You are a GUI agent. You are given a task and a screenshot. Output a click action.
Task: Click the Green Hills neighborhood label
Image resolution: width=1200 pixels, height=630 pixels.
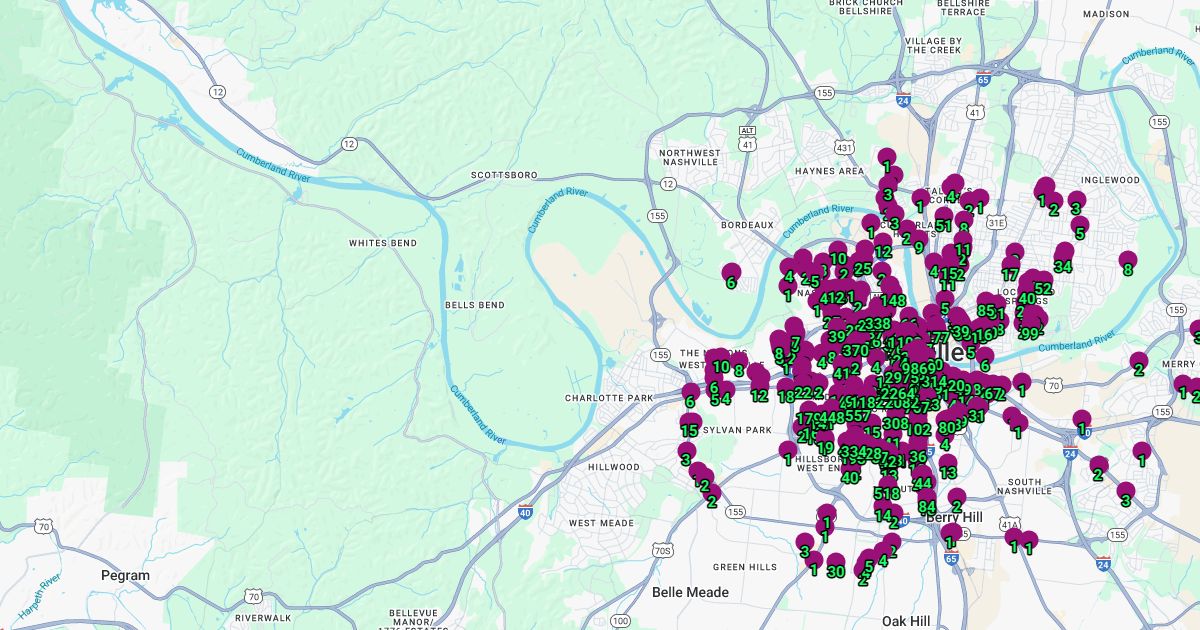pos(745,567)
